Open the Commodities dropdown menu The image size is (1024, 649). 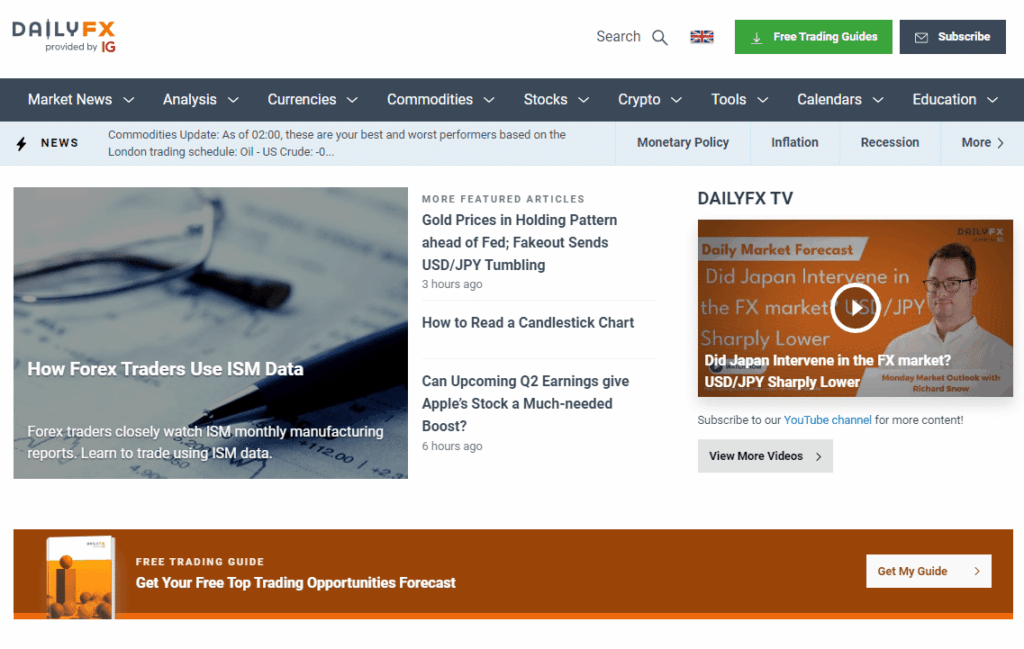441,100
